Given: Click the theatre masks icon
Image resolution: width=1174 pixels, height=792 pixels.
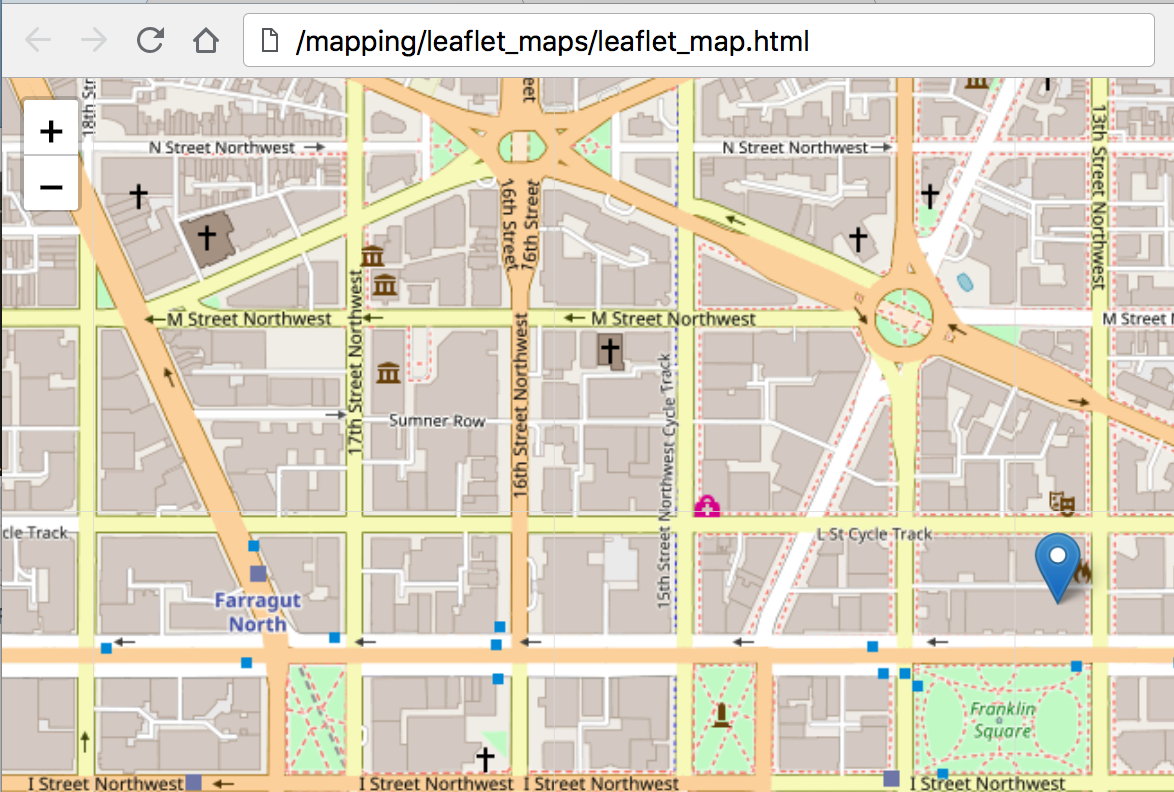Looking at the screenshot, I should tap(1061, 503).
